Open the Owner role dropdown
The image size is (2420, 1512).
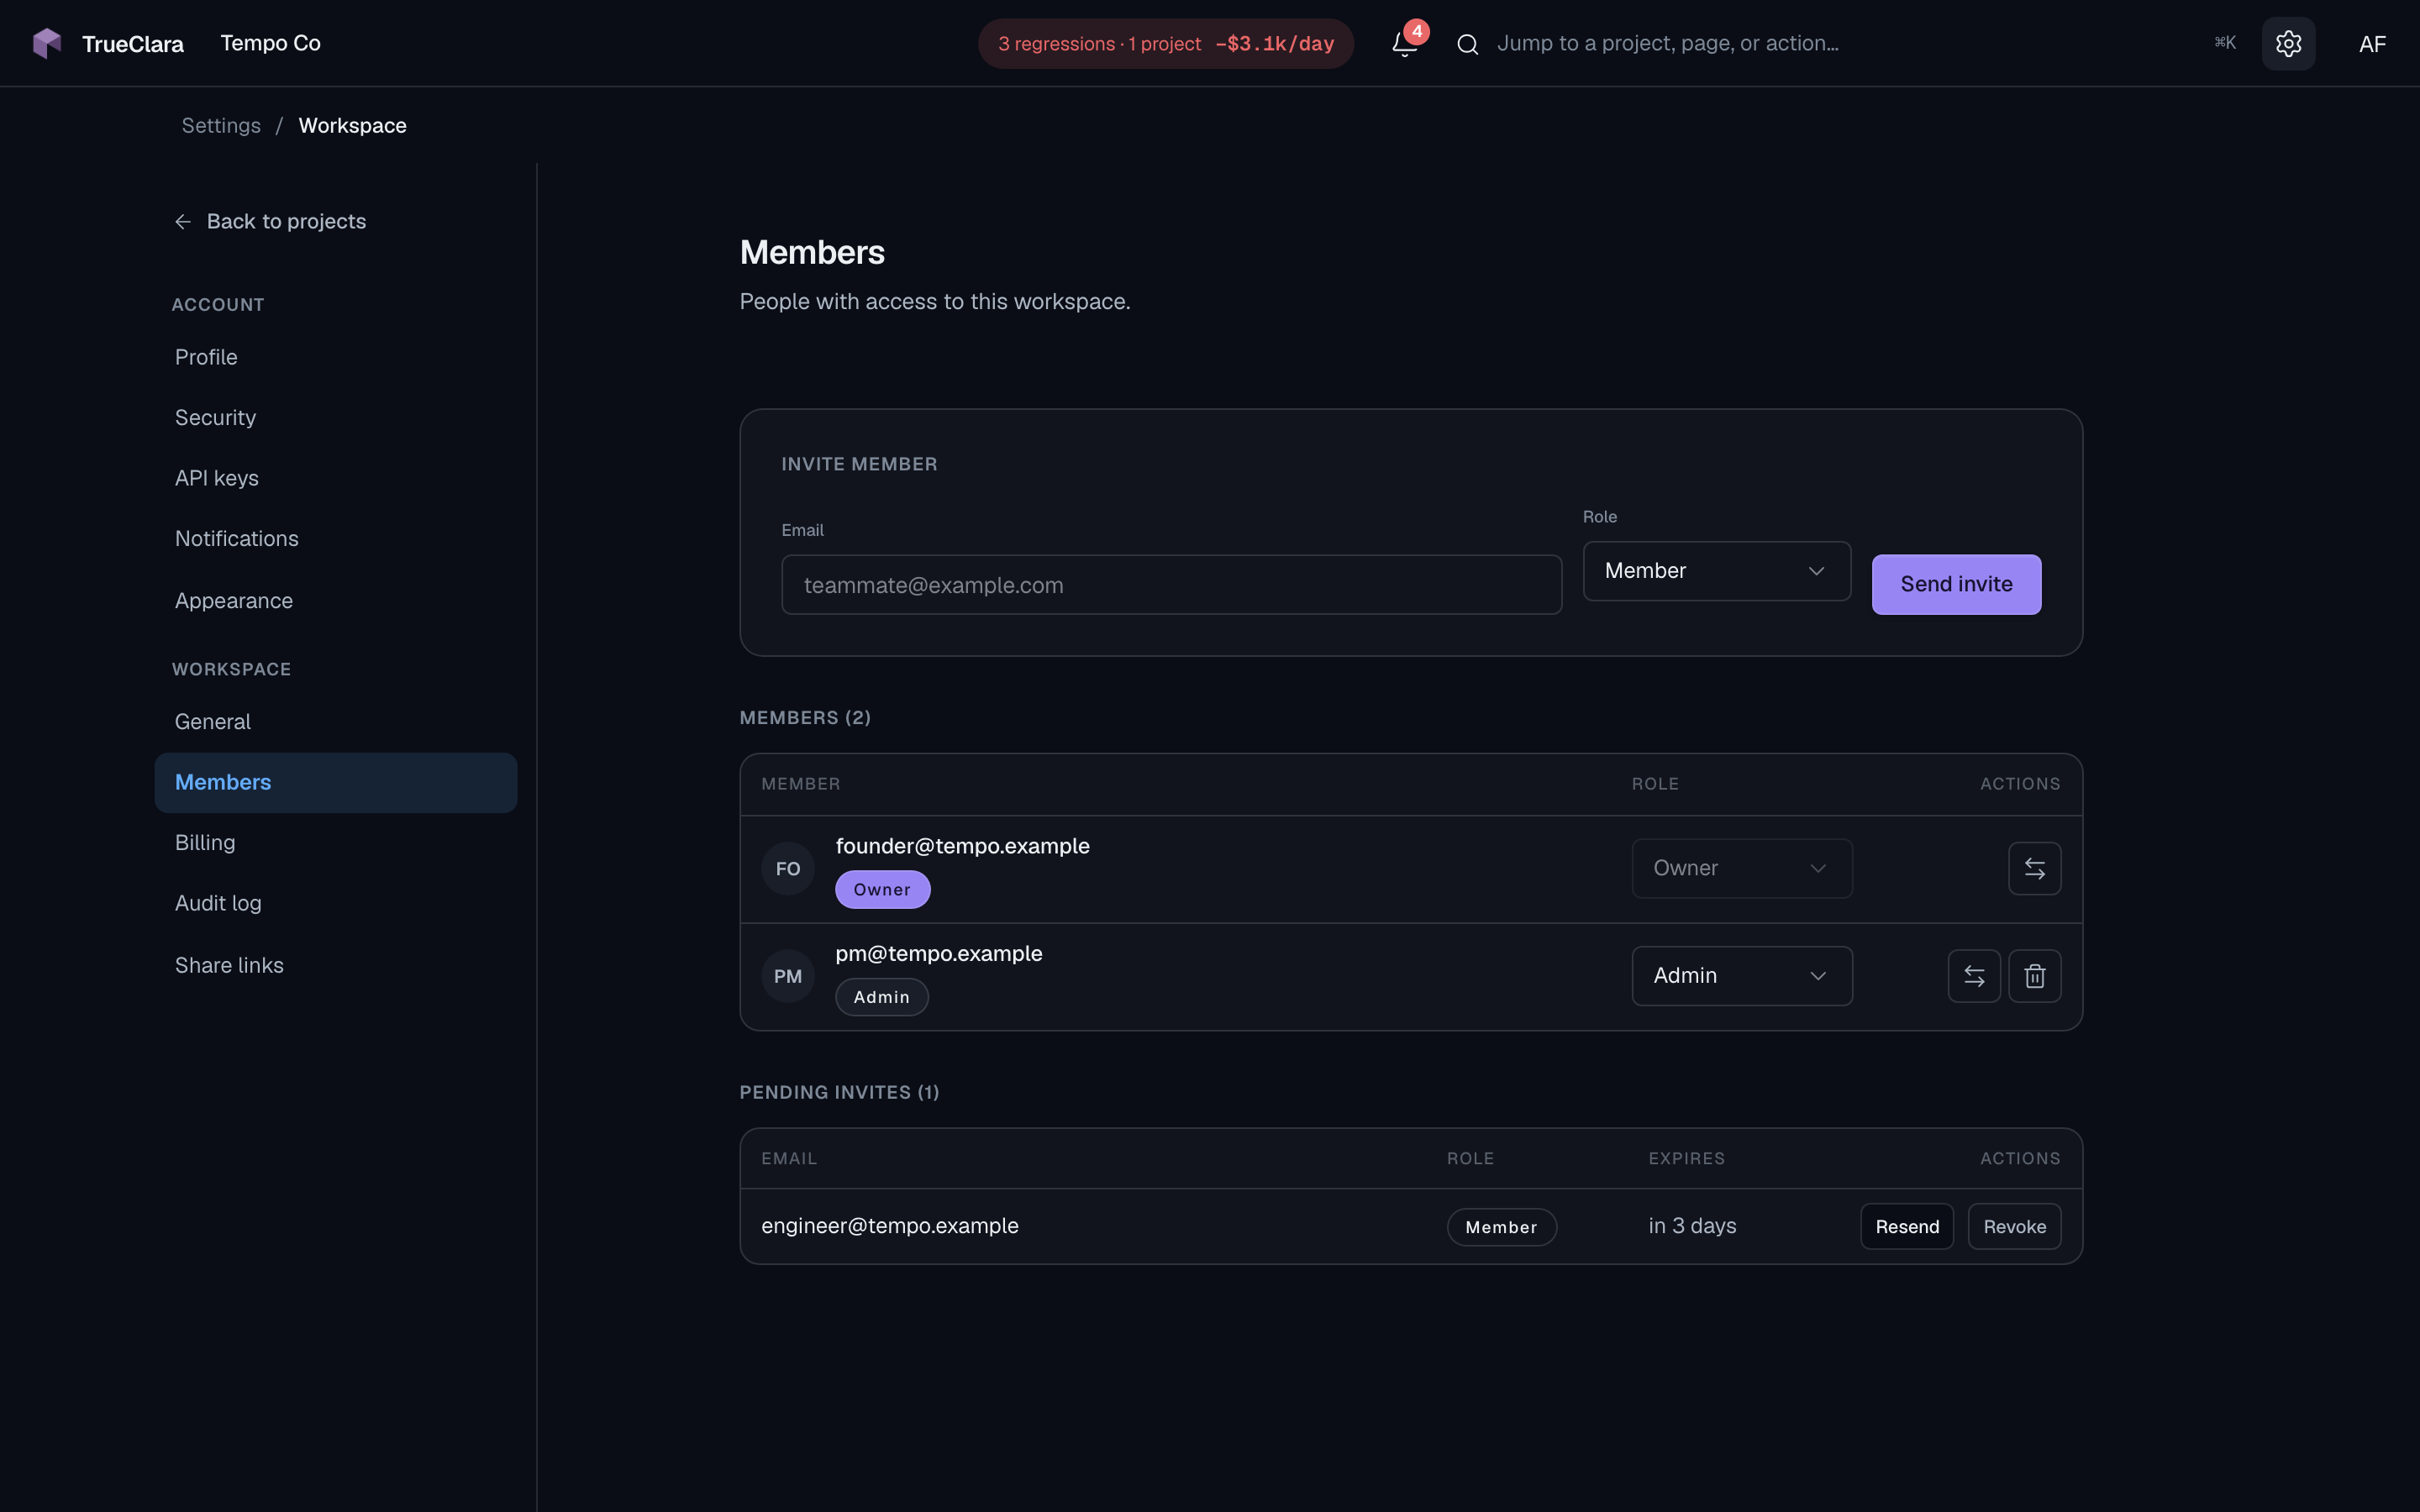(x=1742, y=868)
